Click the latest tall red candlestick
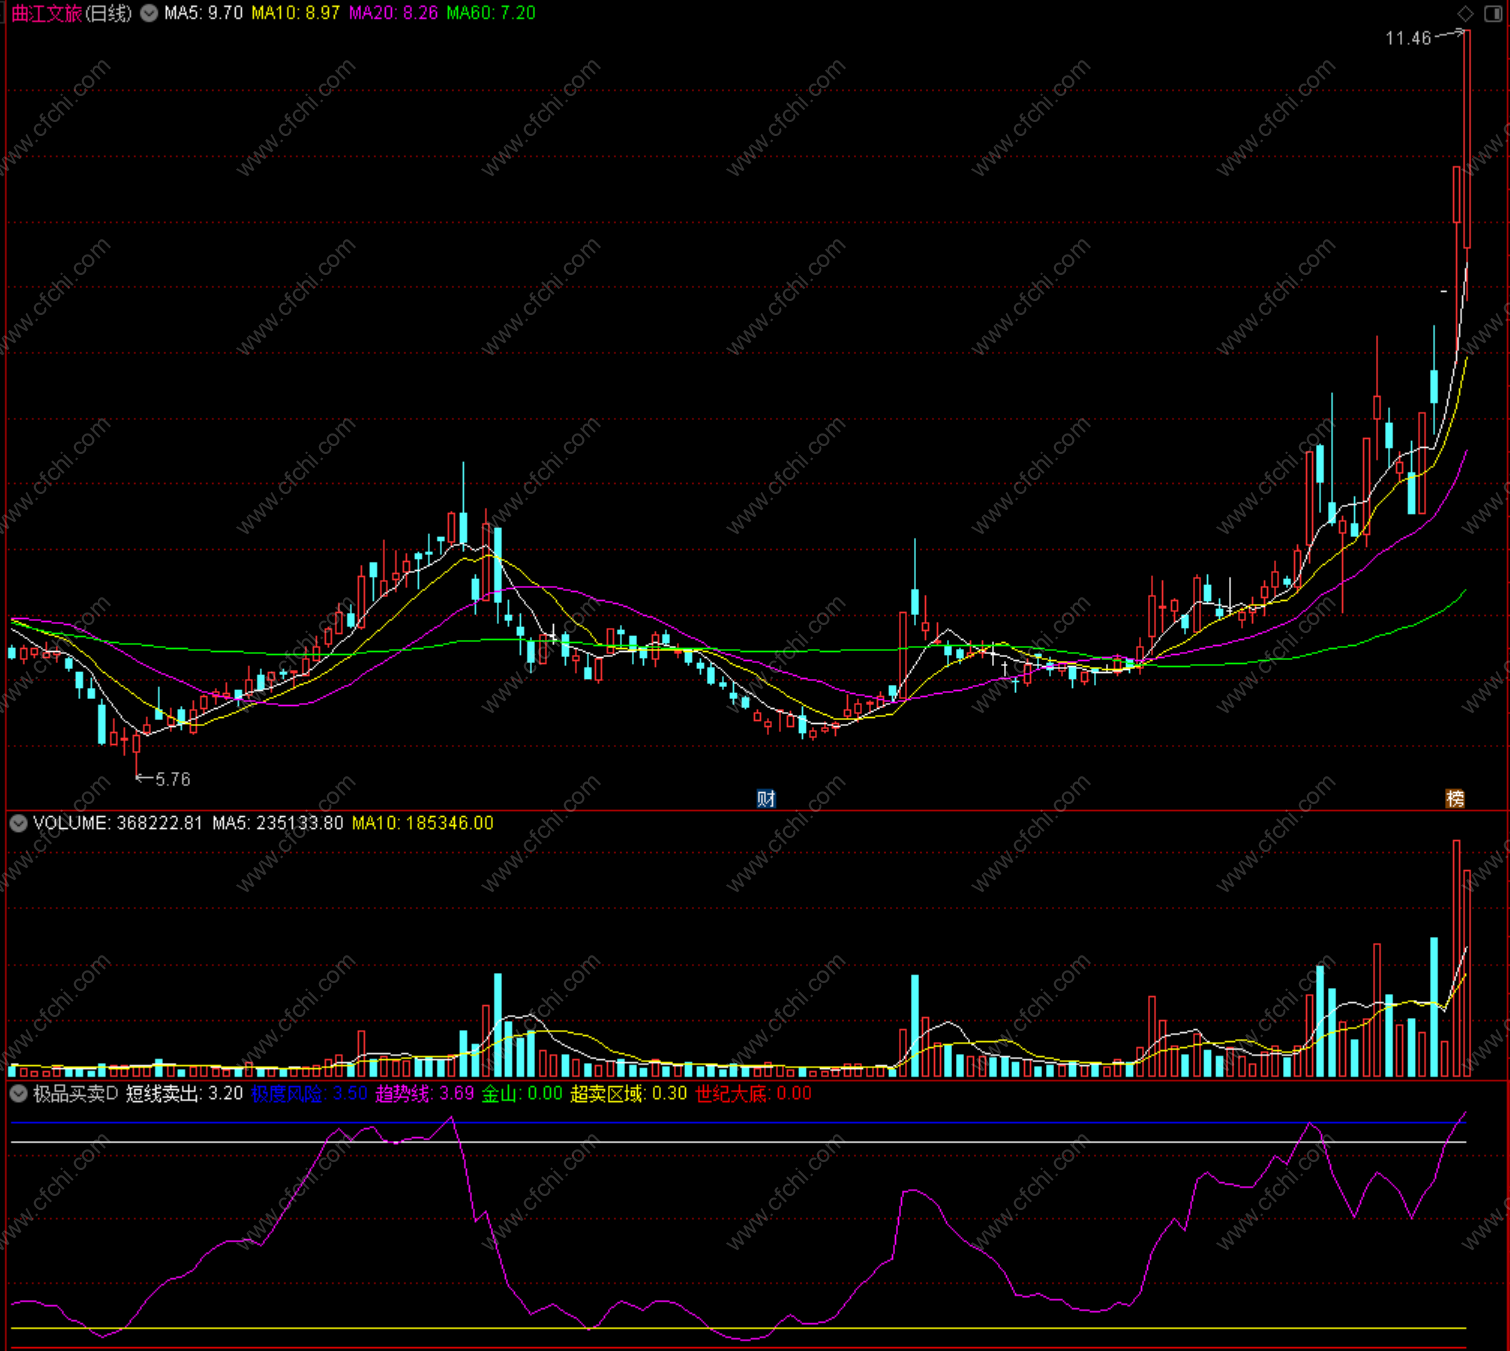1510x1351 pixels. pyautogui.click(x=1467, y=139)
